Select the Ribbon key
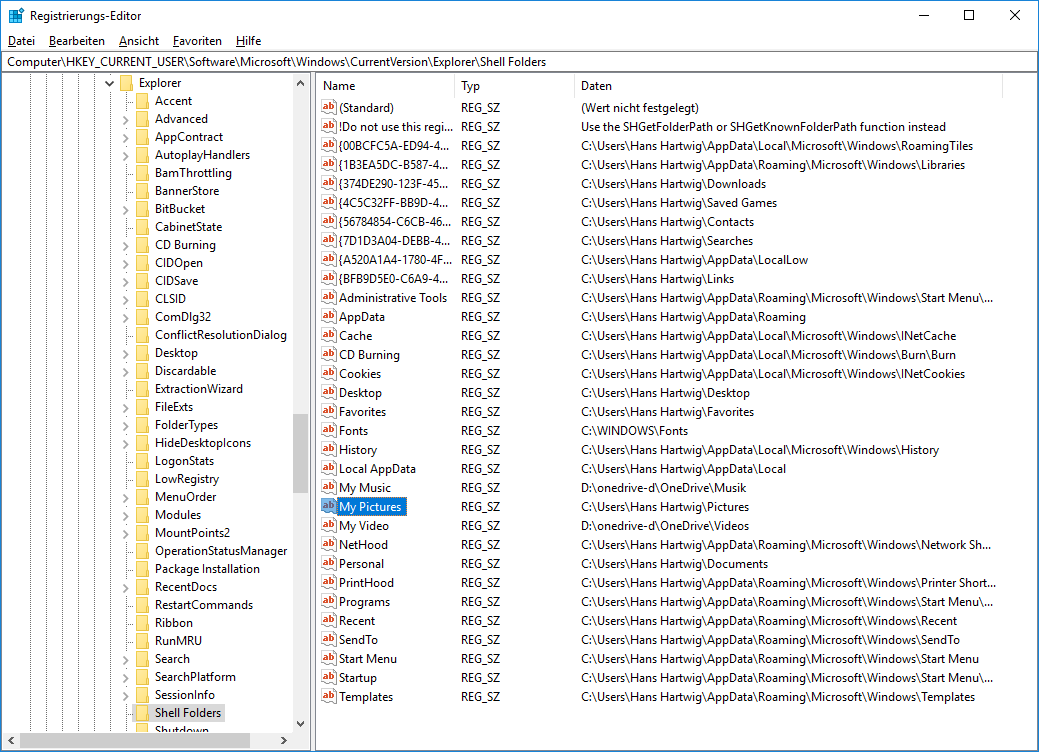1039x752 pixels. (174, 623)
